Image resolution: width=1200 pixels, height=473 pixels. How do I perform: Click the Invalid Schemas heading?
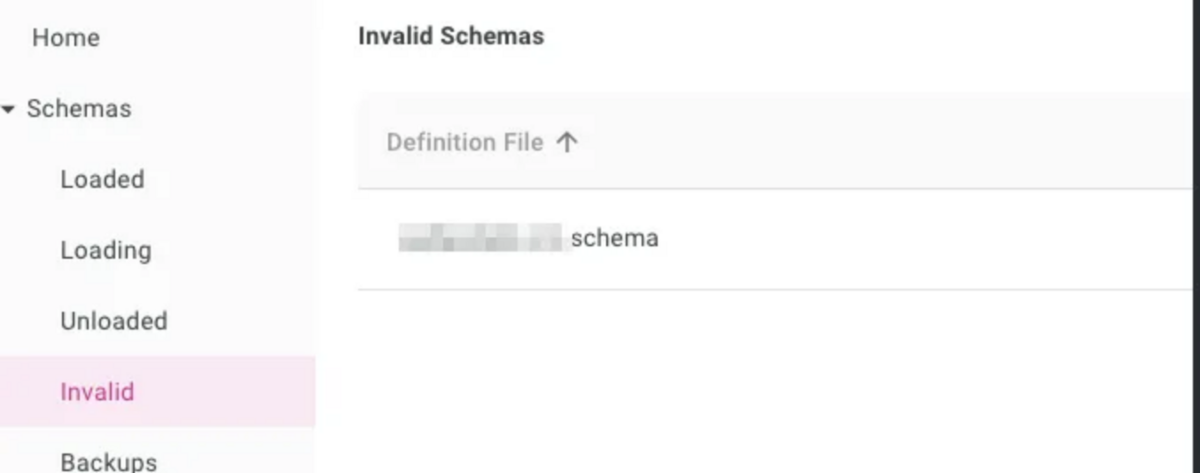451,37
